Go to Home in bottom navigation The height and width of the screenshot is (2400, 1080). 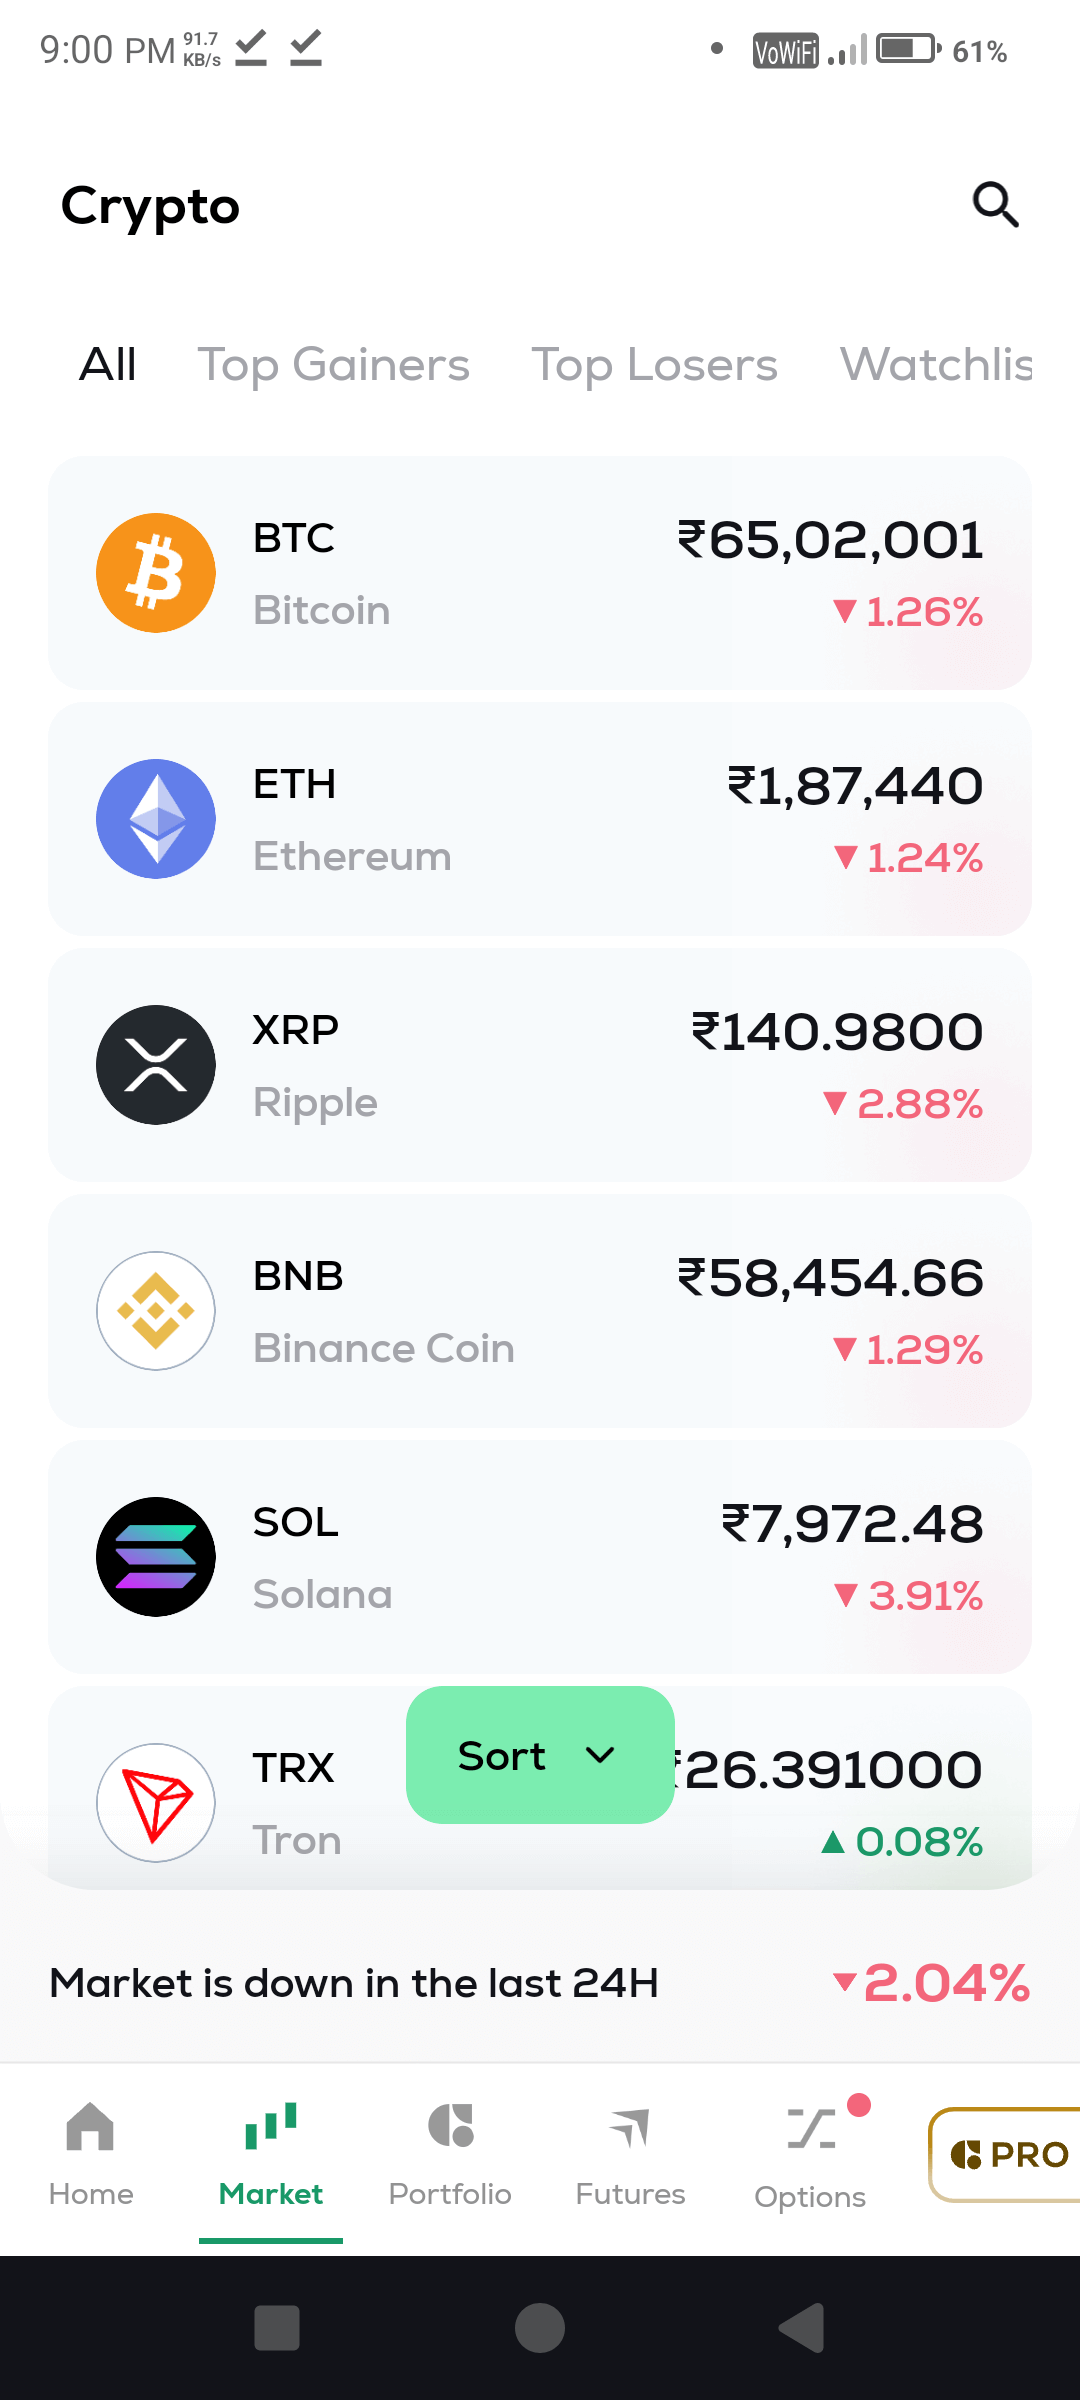pyautogui.click(x=91, y=2155)
